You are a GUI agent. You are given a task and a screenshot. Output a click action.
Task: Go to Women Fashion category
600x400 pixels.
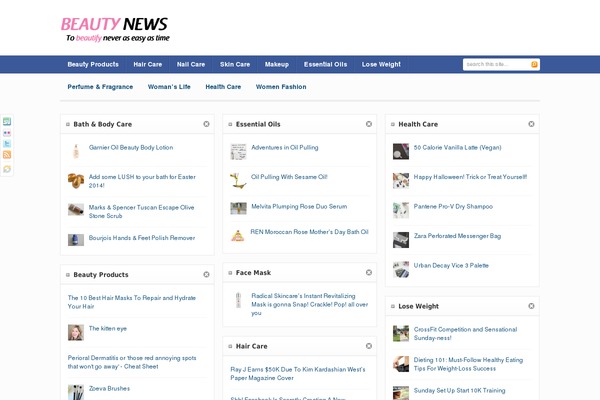(281, 87)
